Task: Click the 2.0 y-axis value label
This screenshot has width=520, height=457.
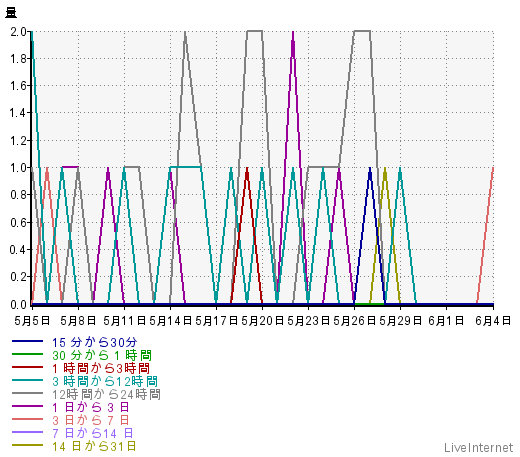Action: tap(18, 32)
